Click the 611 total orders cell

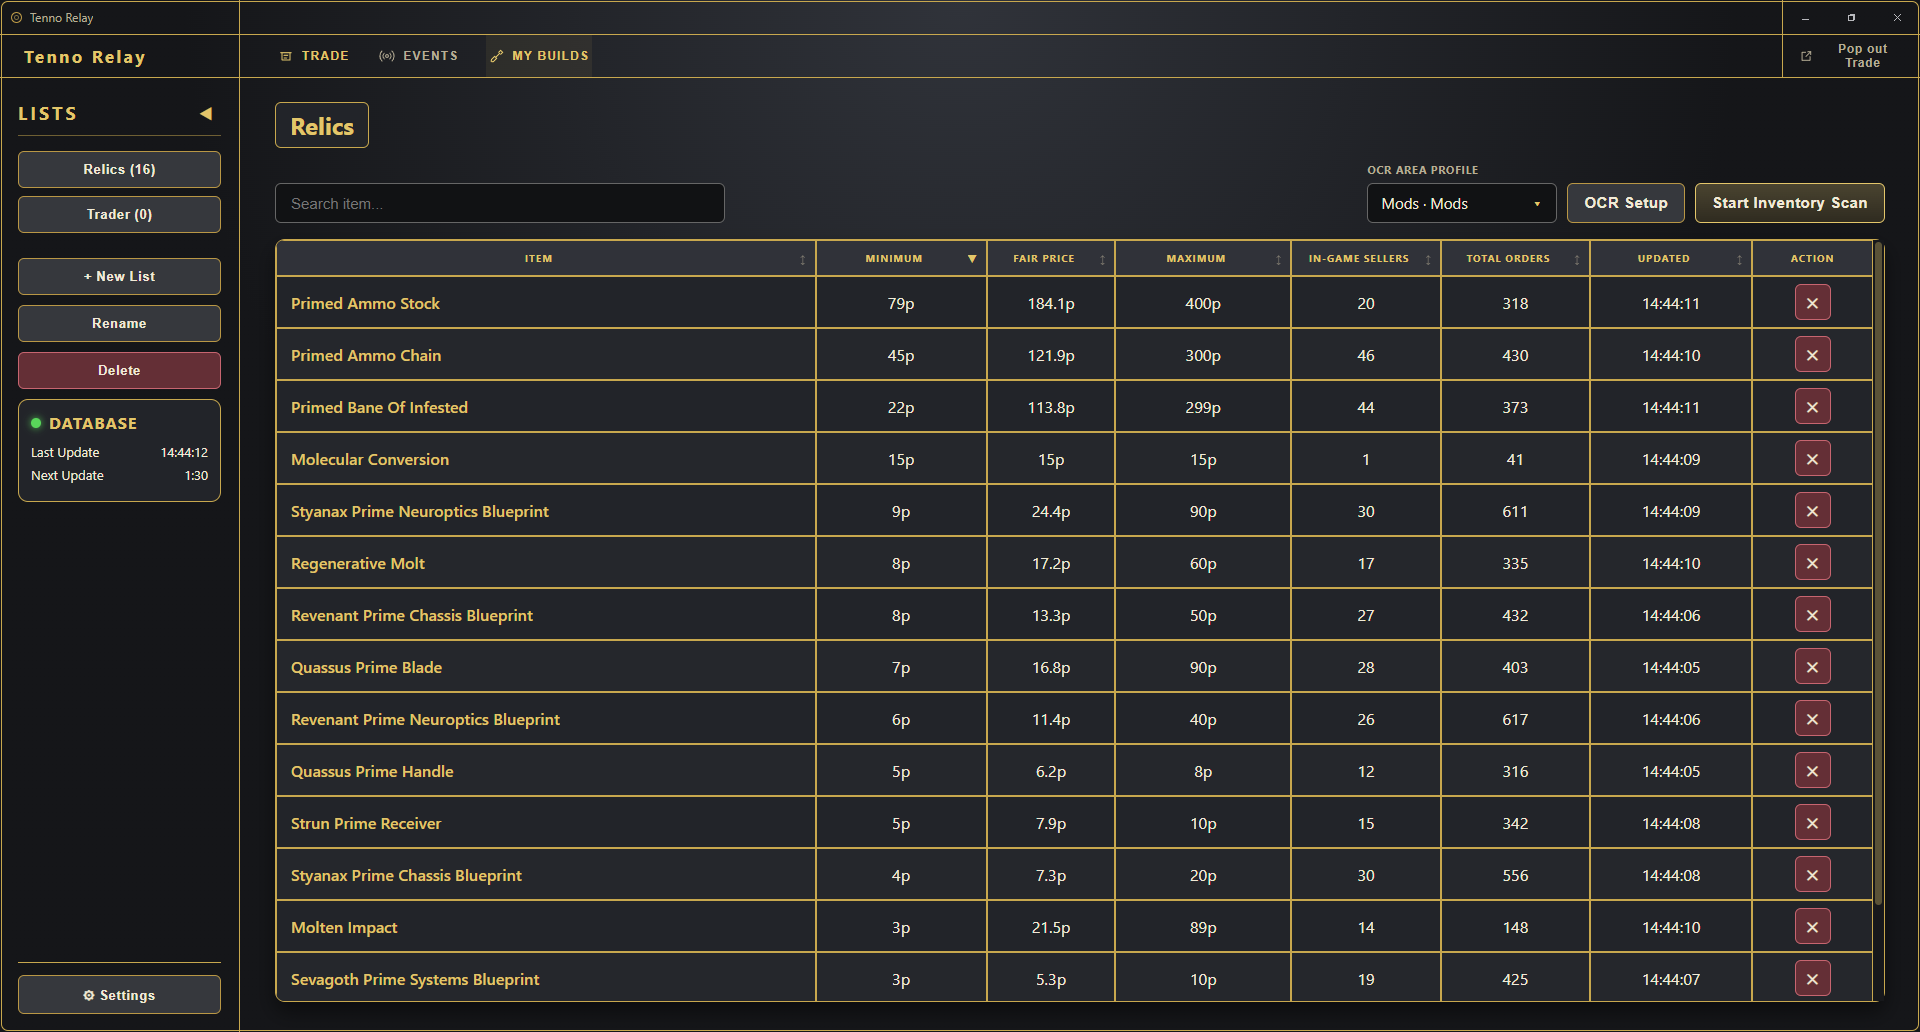[1515, 511]
